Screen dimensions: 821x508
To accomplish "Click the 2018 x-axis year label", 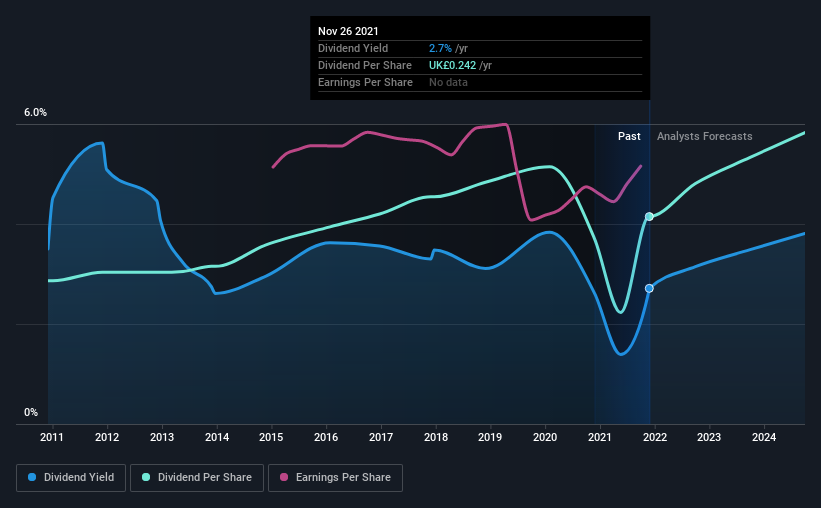I will [436, 437].
